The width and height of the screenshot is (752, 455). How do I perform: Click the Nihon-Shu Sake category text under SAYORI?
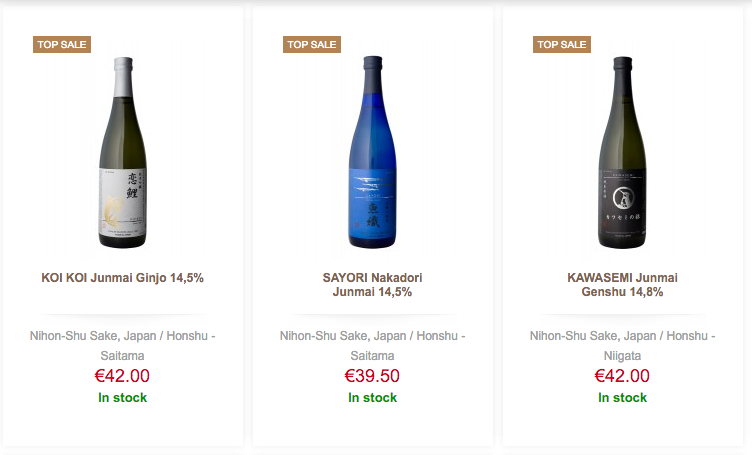pyautogui.click(x=327, y=336)
